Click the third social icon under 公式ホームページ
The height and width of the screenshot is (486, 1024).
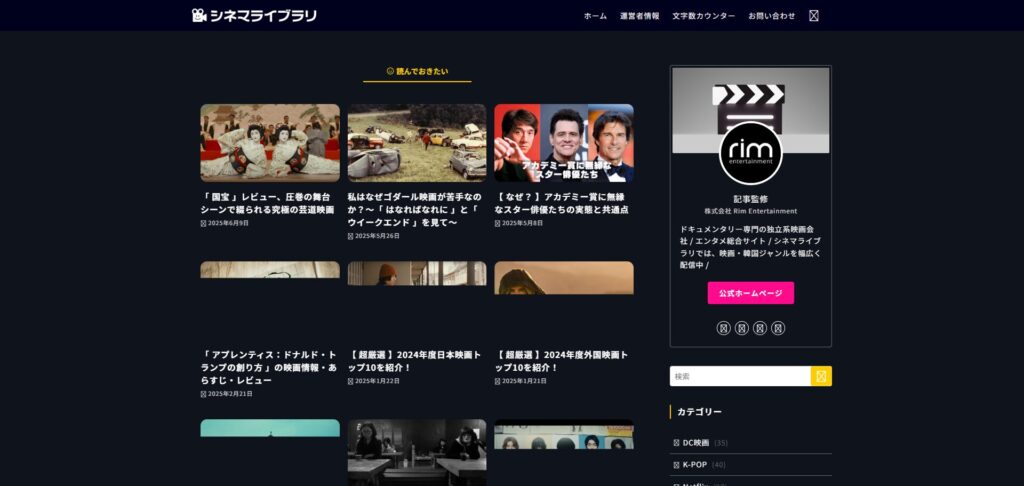(x=760, y=328)
